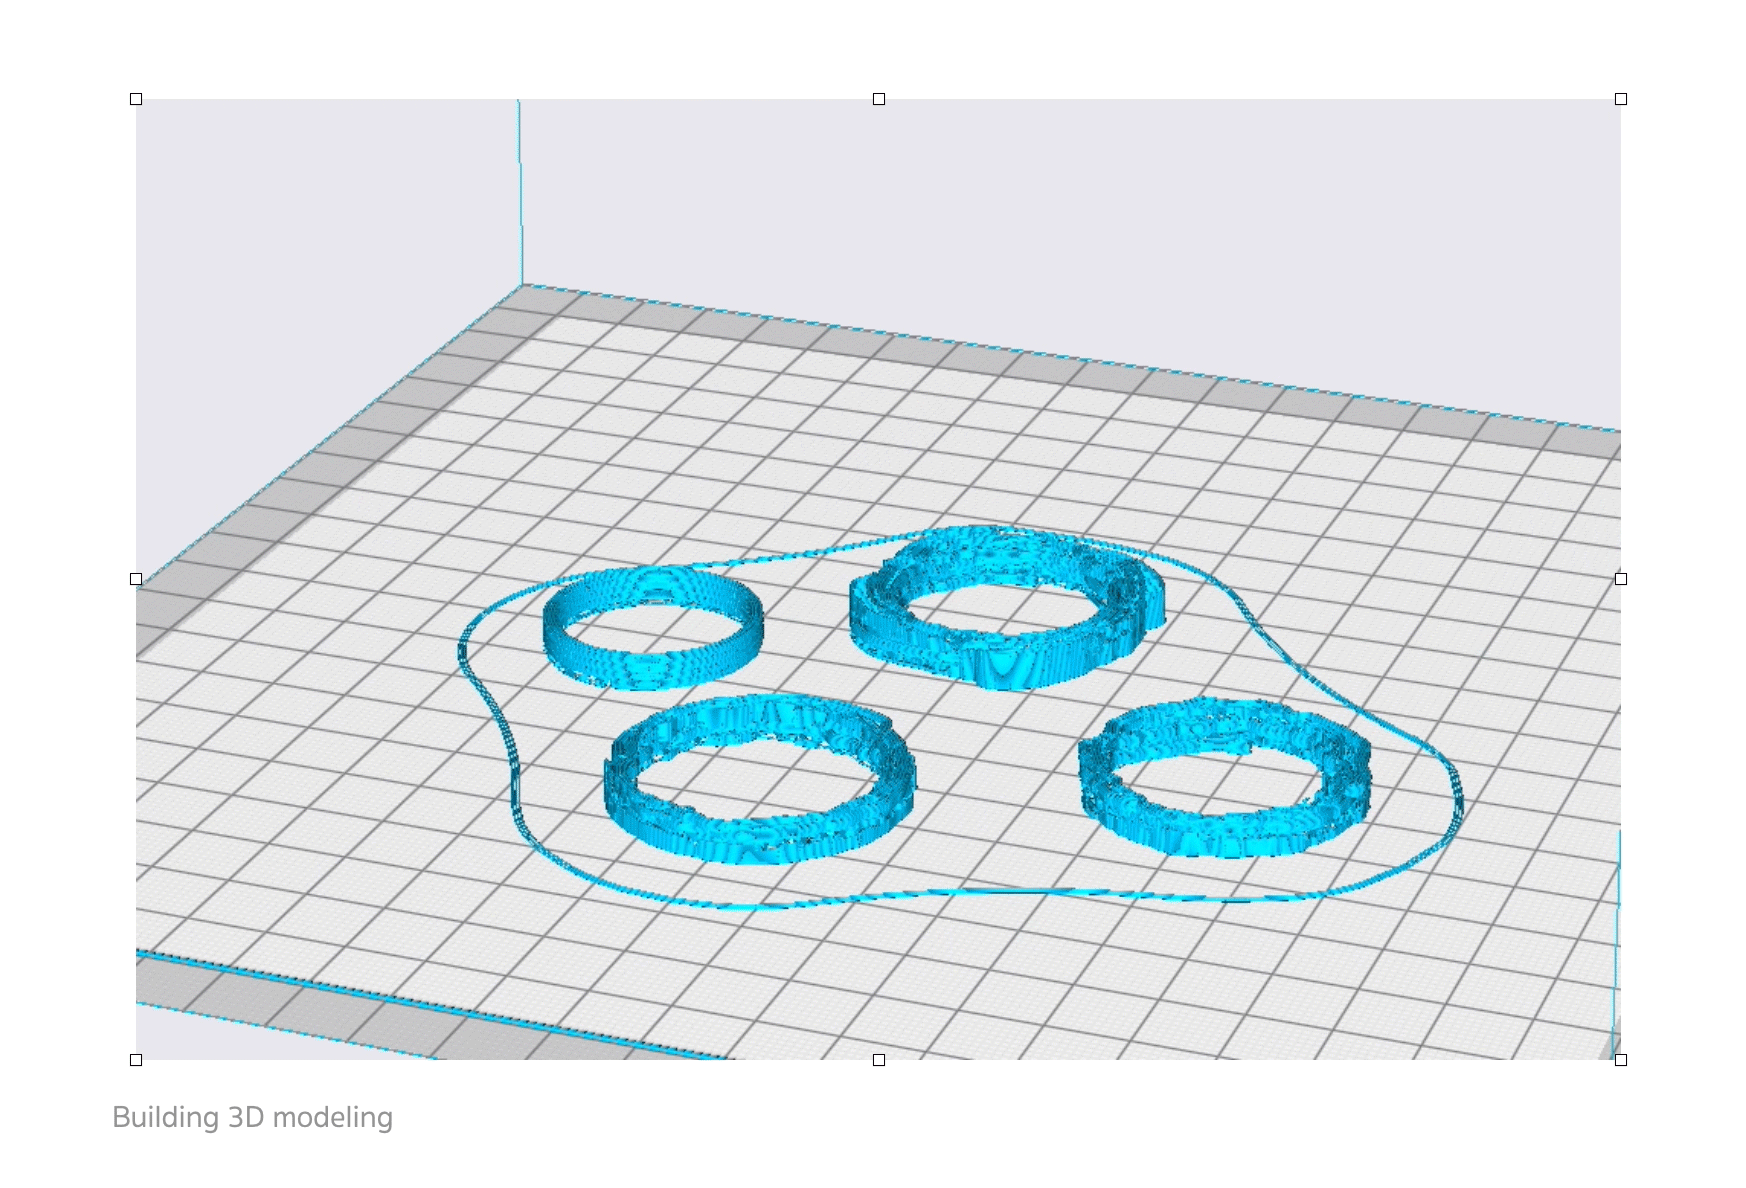This screenshot has height=1188, width=1746.
Task: Click the bottom-right corner selection handle
Action: point(1621,1060)
